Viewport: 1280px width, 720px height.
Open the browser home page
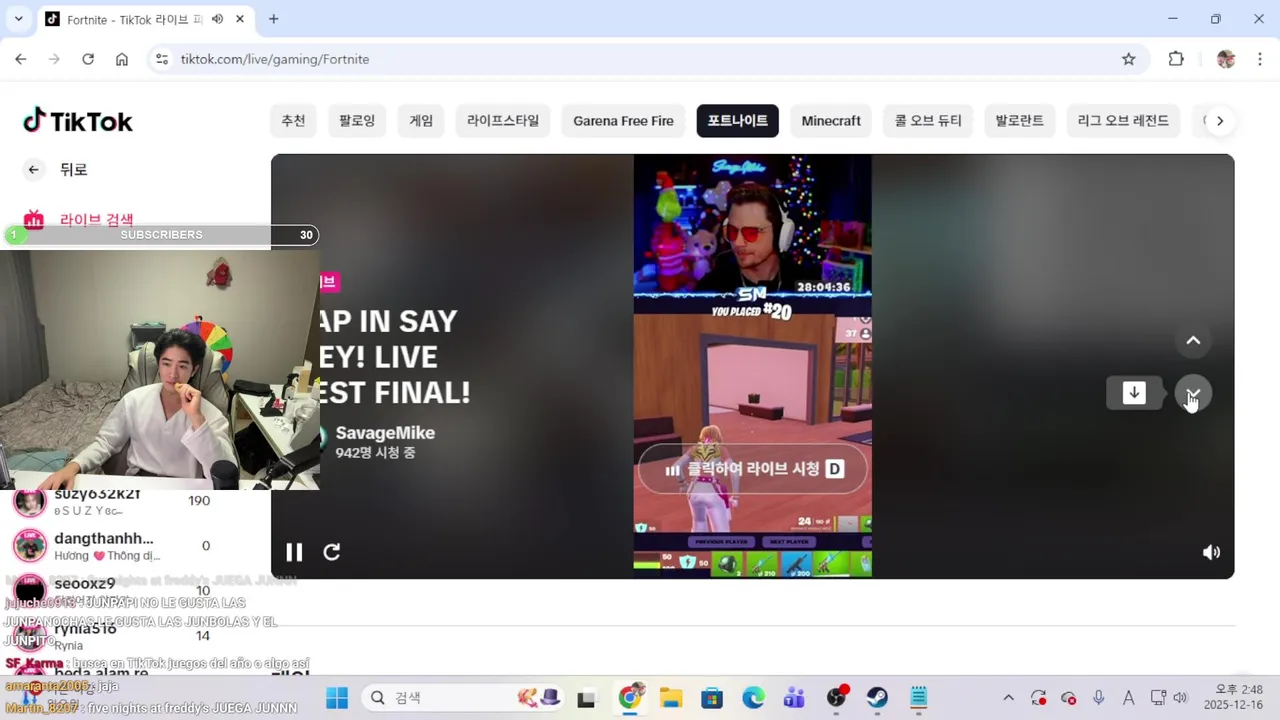(122, 59)
